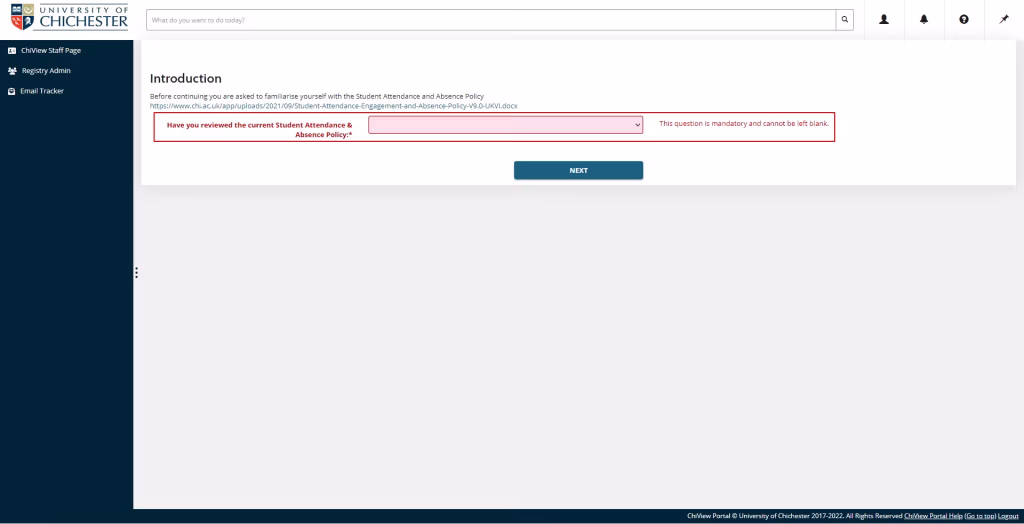Focus the 'What do you want to do today?' search field

point(490,20)
